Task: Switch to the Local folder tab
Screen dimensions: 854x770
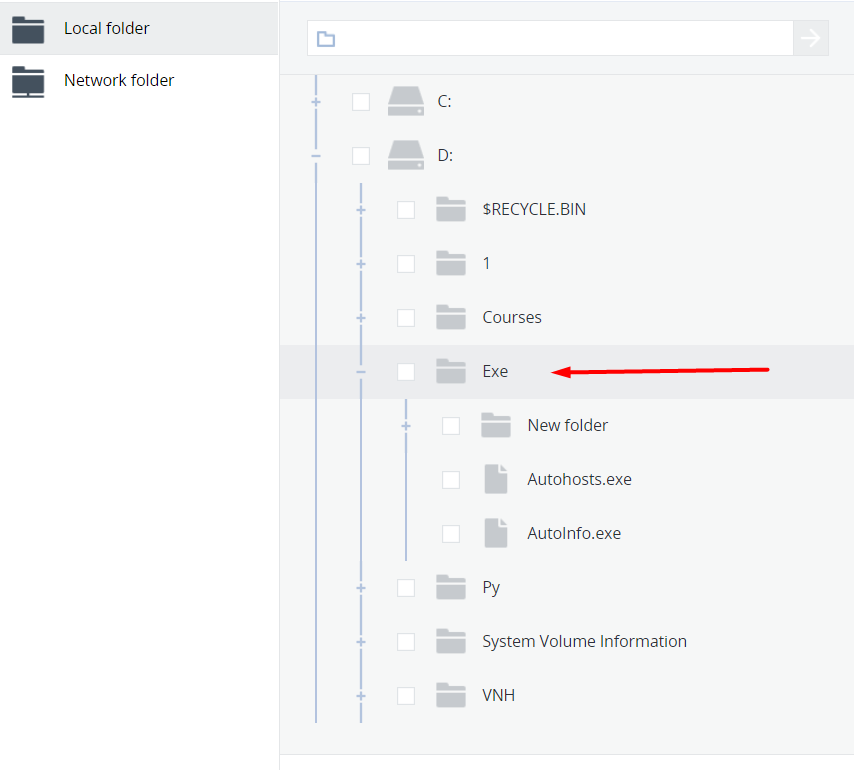Action: 106,28
